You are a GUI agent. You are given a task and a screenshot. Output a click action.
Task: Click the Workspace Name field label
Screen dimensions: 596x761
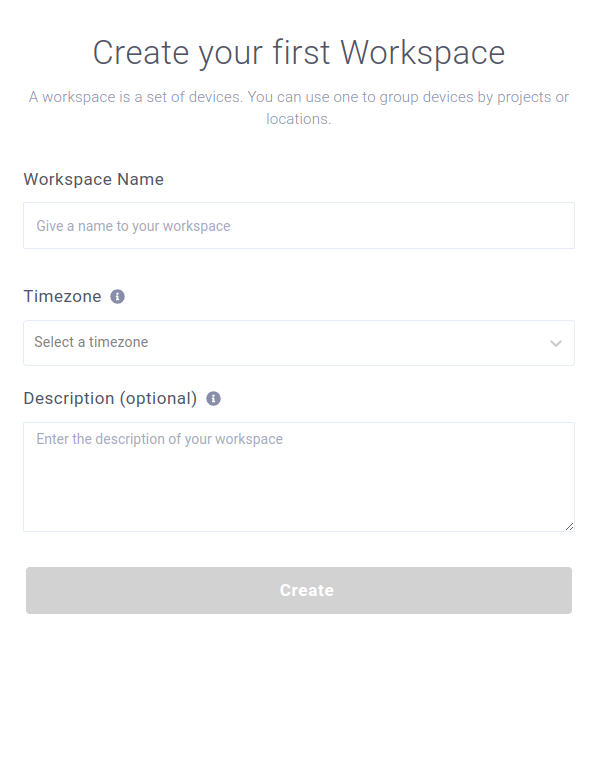click(94, 179)
